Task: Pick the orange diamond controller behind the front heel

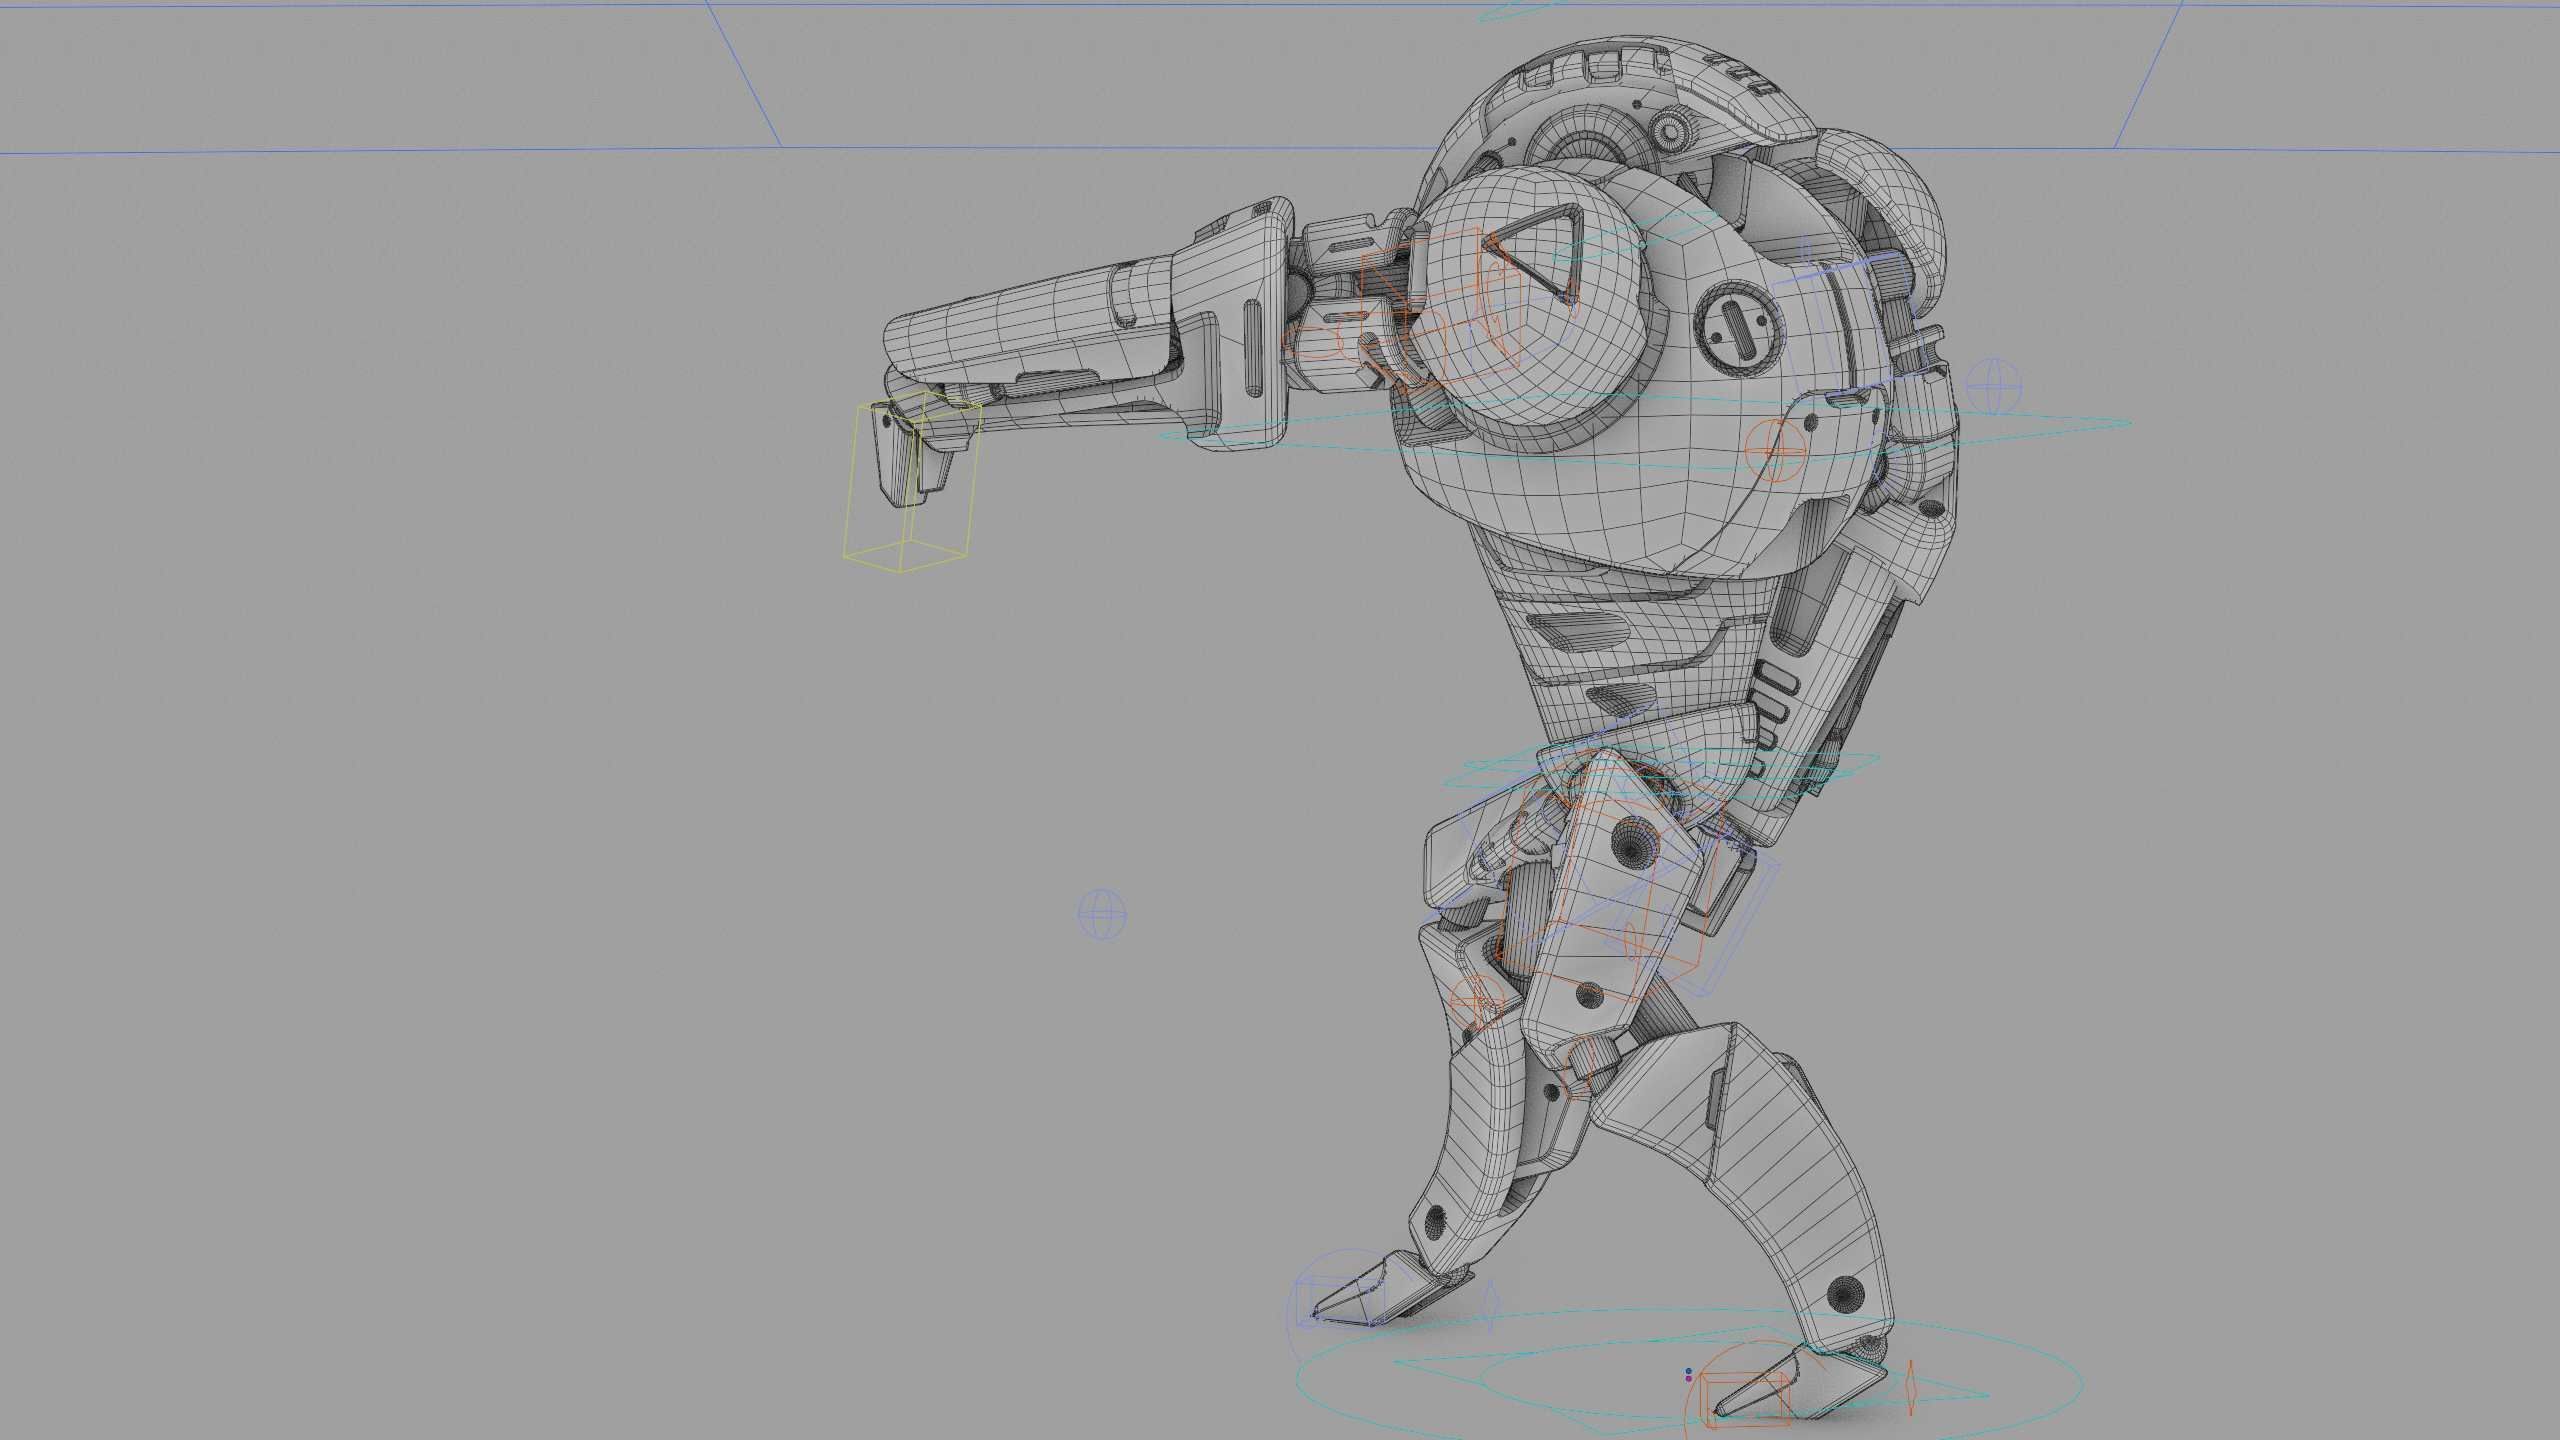Action: tap(1910, 1387)
